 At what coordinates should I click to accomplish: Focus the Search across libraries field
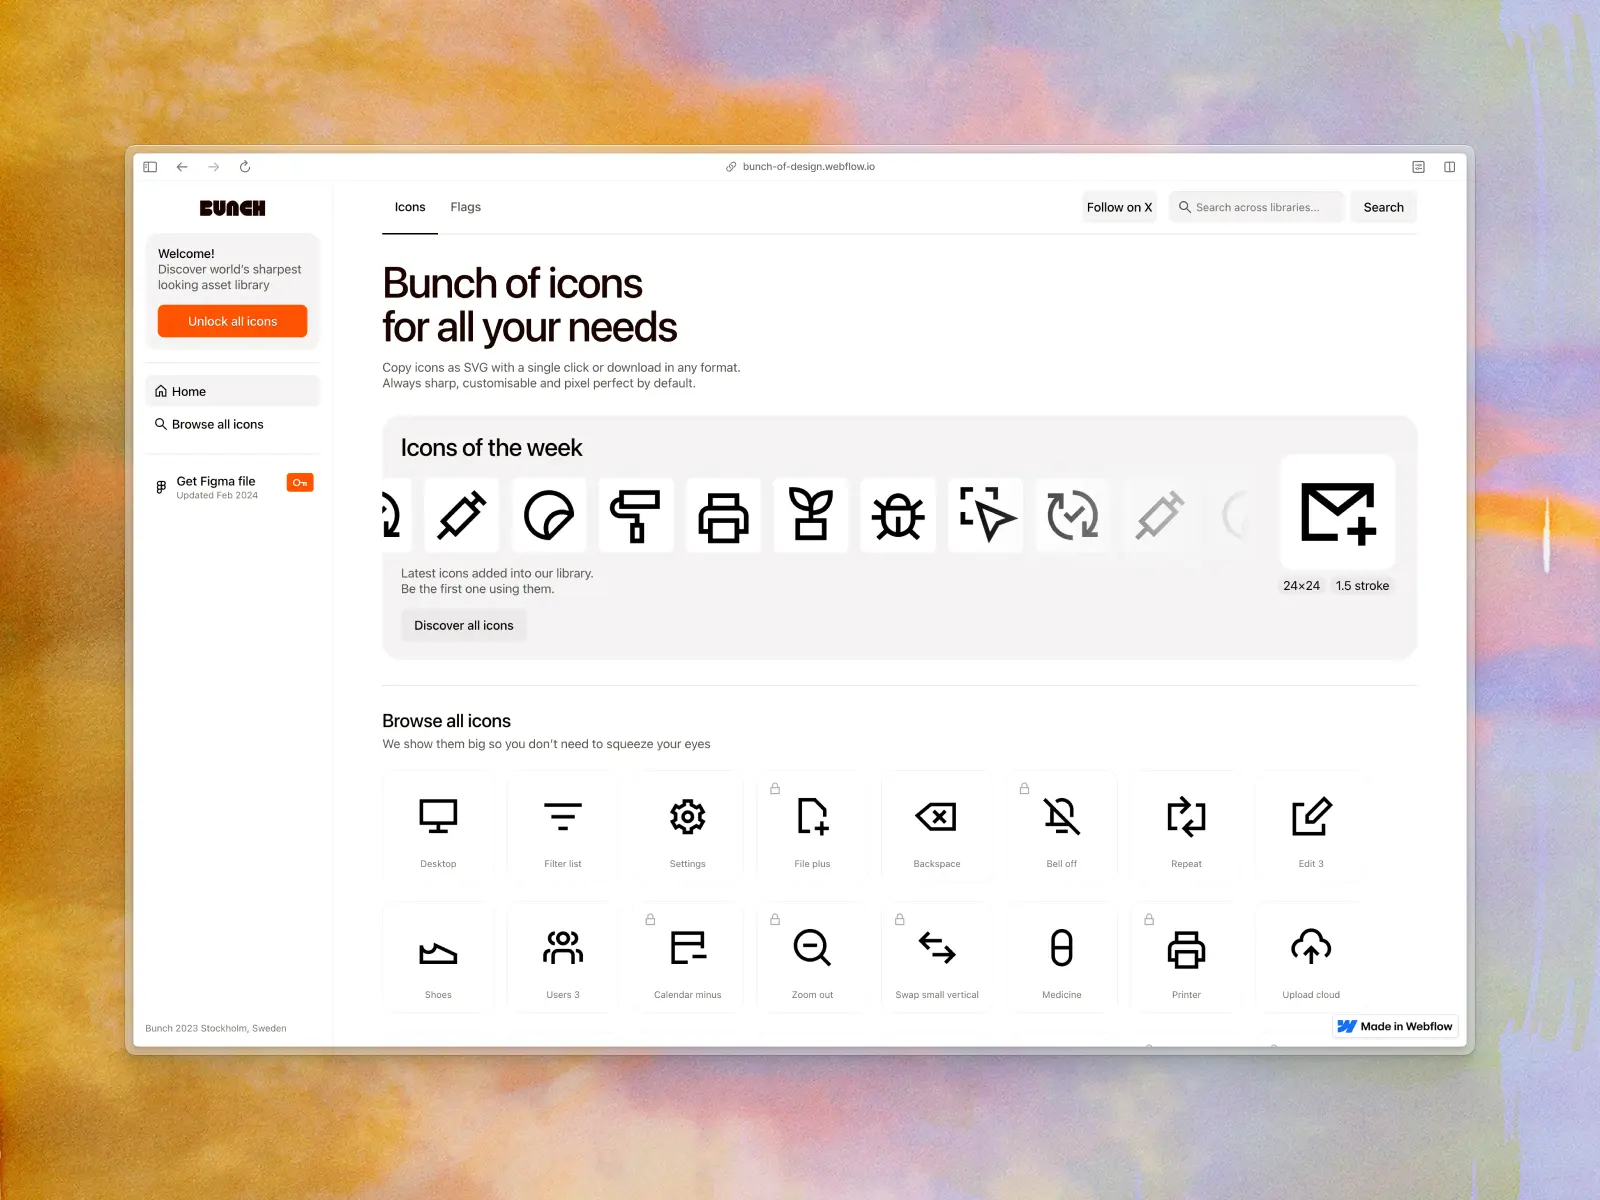point(1256,207)
